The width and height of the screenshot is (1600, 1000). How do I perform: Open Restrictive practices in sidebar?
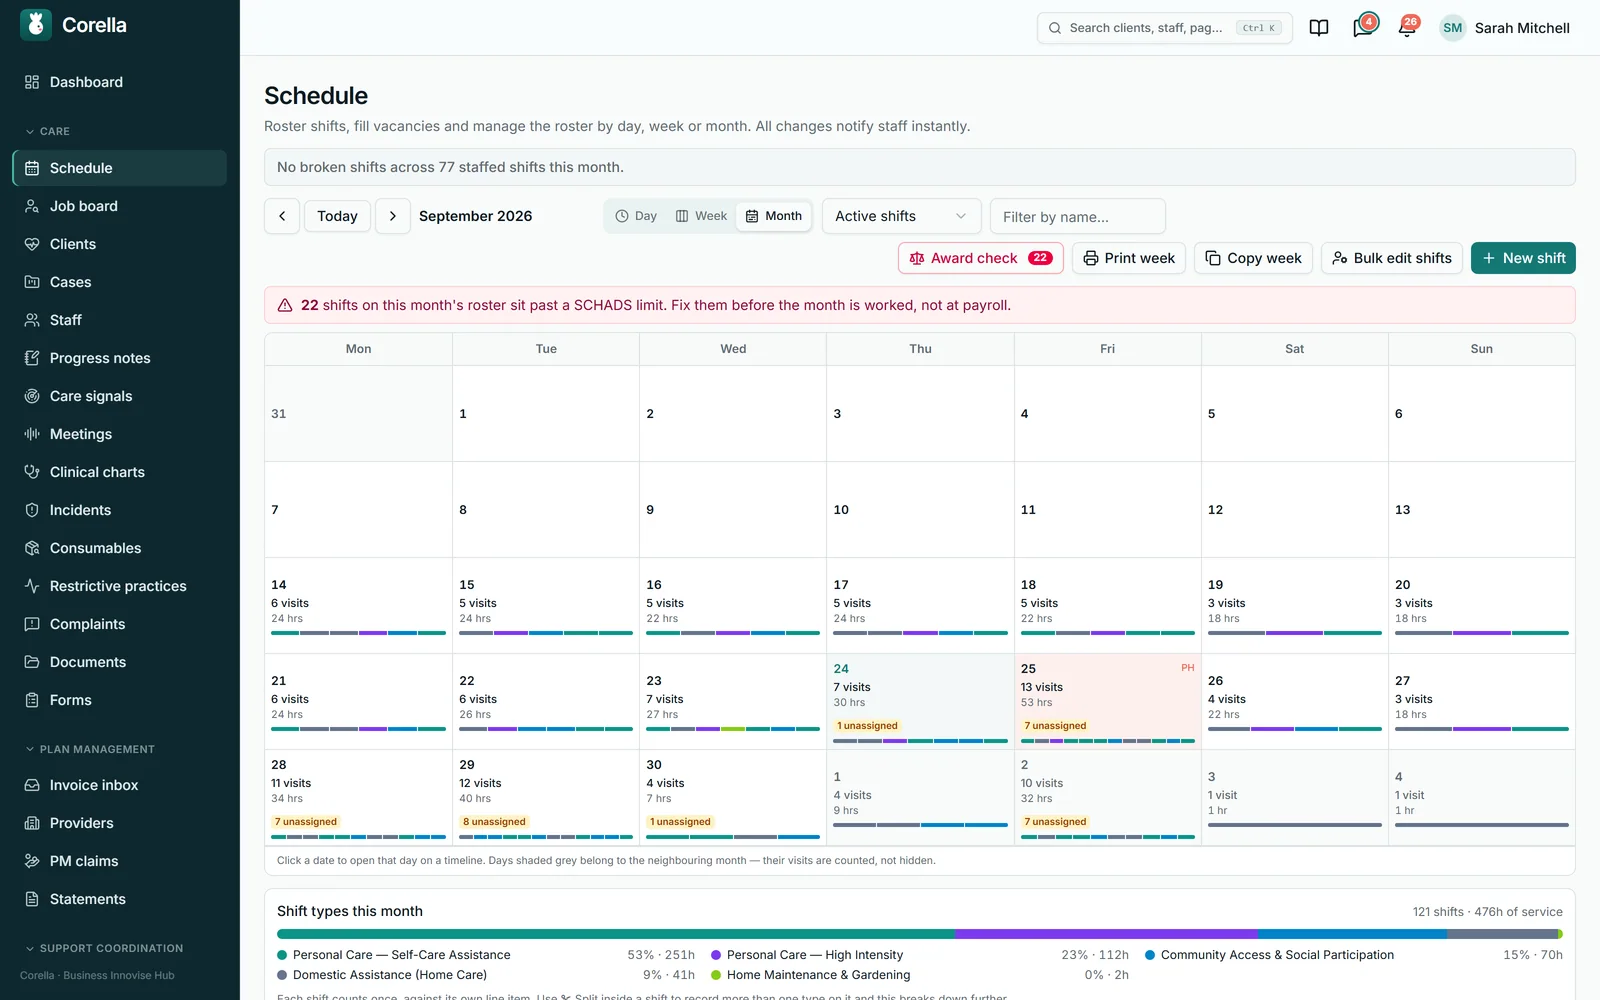[120, 586]
